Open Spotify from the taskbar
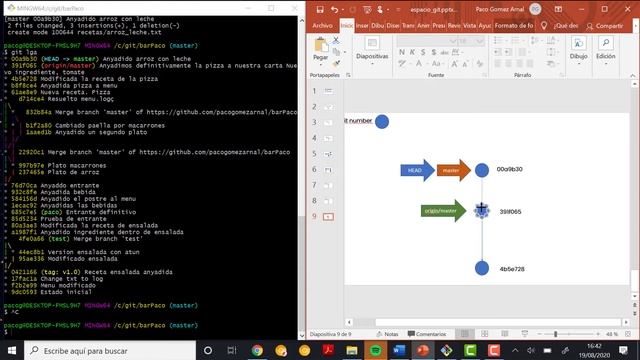Image resolution: width=640 pixels, height=360 pixels. click(376, 350)
